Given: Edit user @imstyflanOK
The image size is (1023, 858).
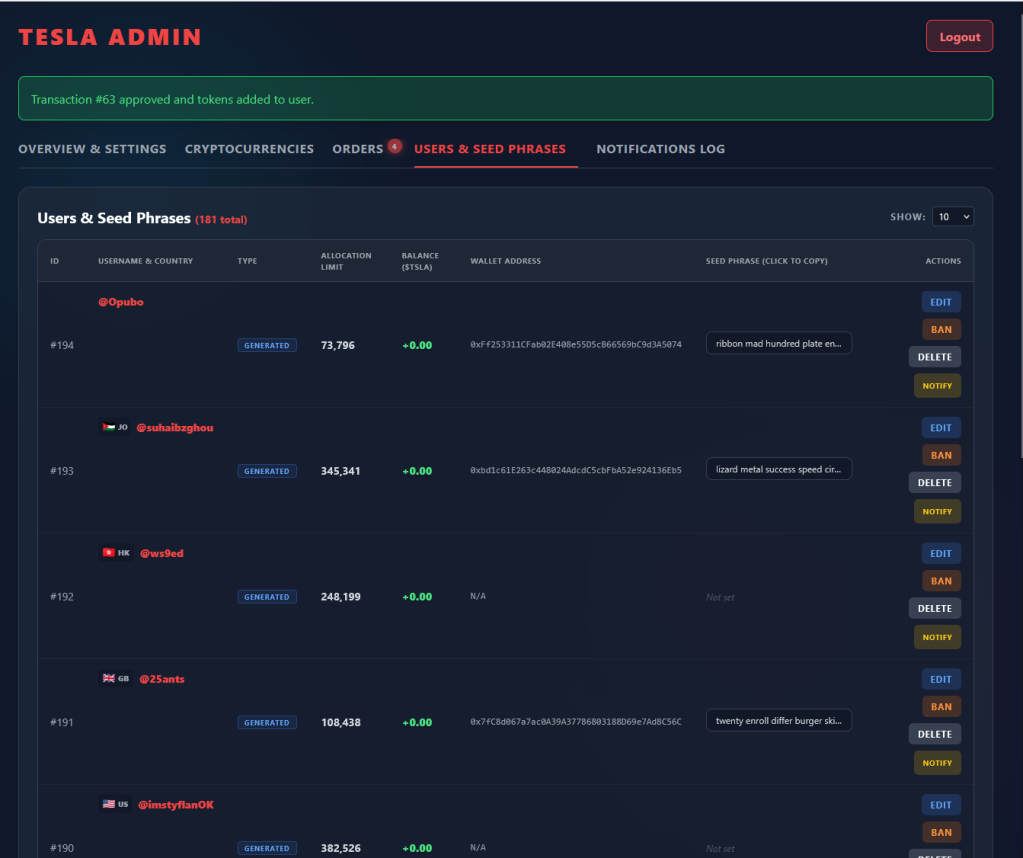Looking at the screenshot, I should [941, 805].
